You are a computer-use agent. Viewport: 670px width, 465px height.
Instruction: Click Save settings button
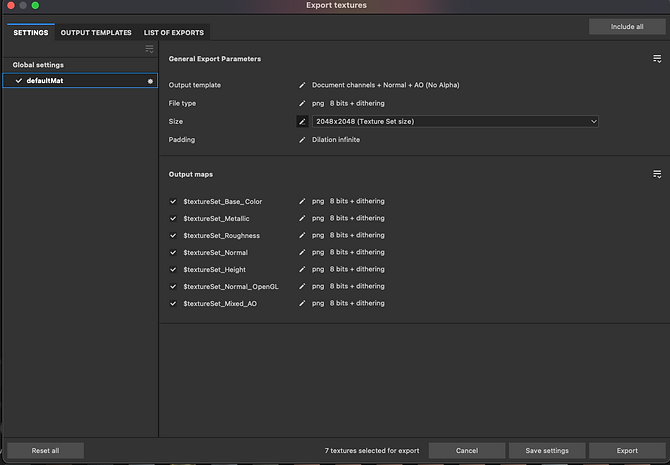click(x=547, y=450)
